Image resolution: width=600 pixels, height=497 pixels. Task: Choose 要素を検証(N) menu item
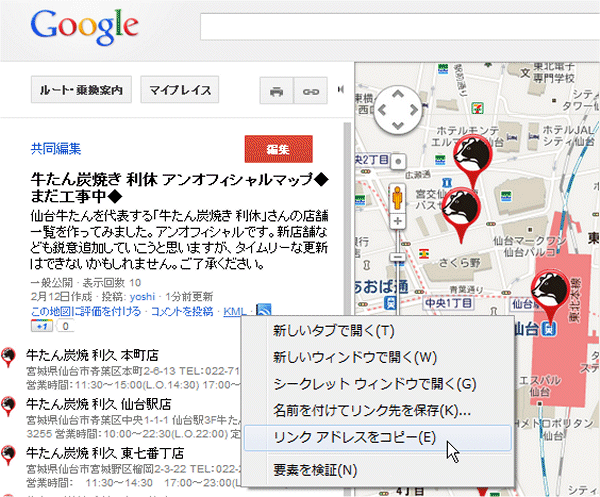coord(315,470)
